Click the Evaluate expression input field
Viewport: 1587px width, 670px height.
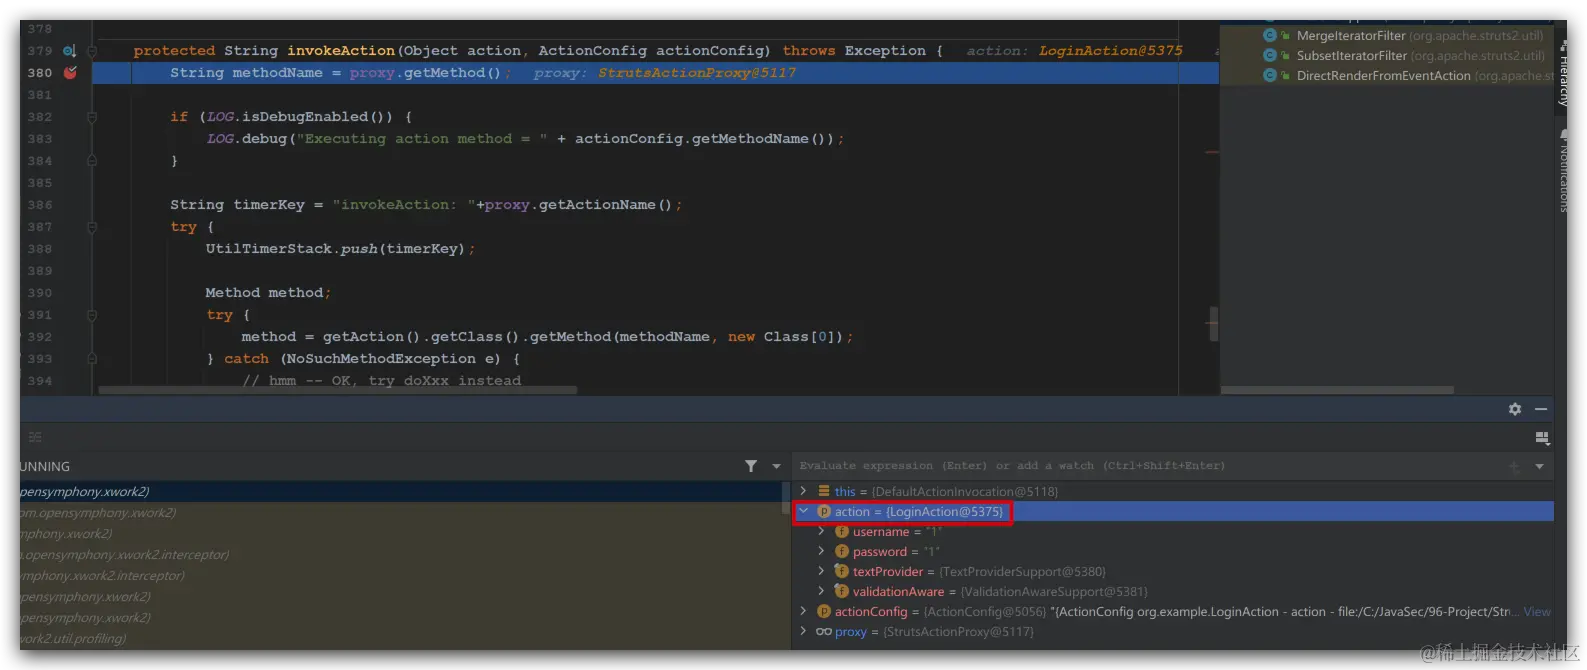(x=1150, y=466)
